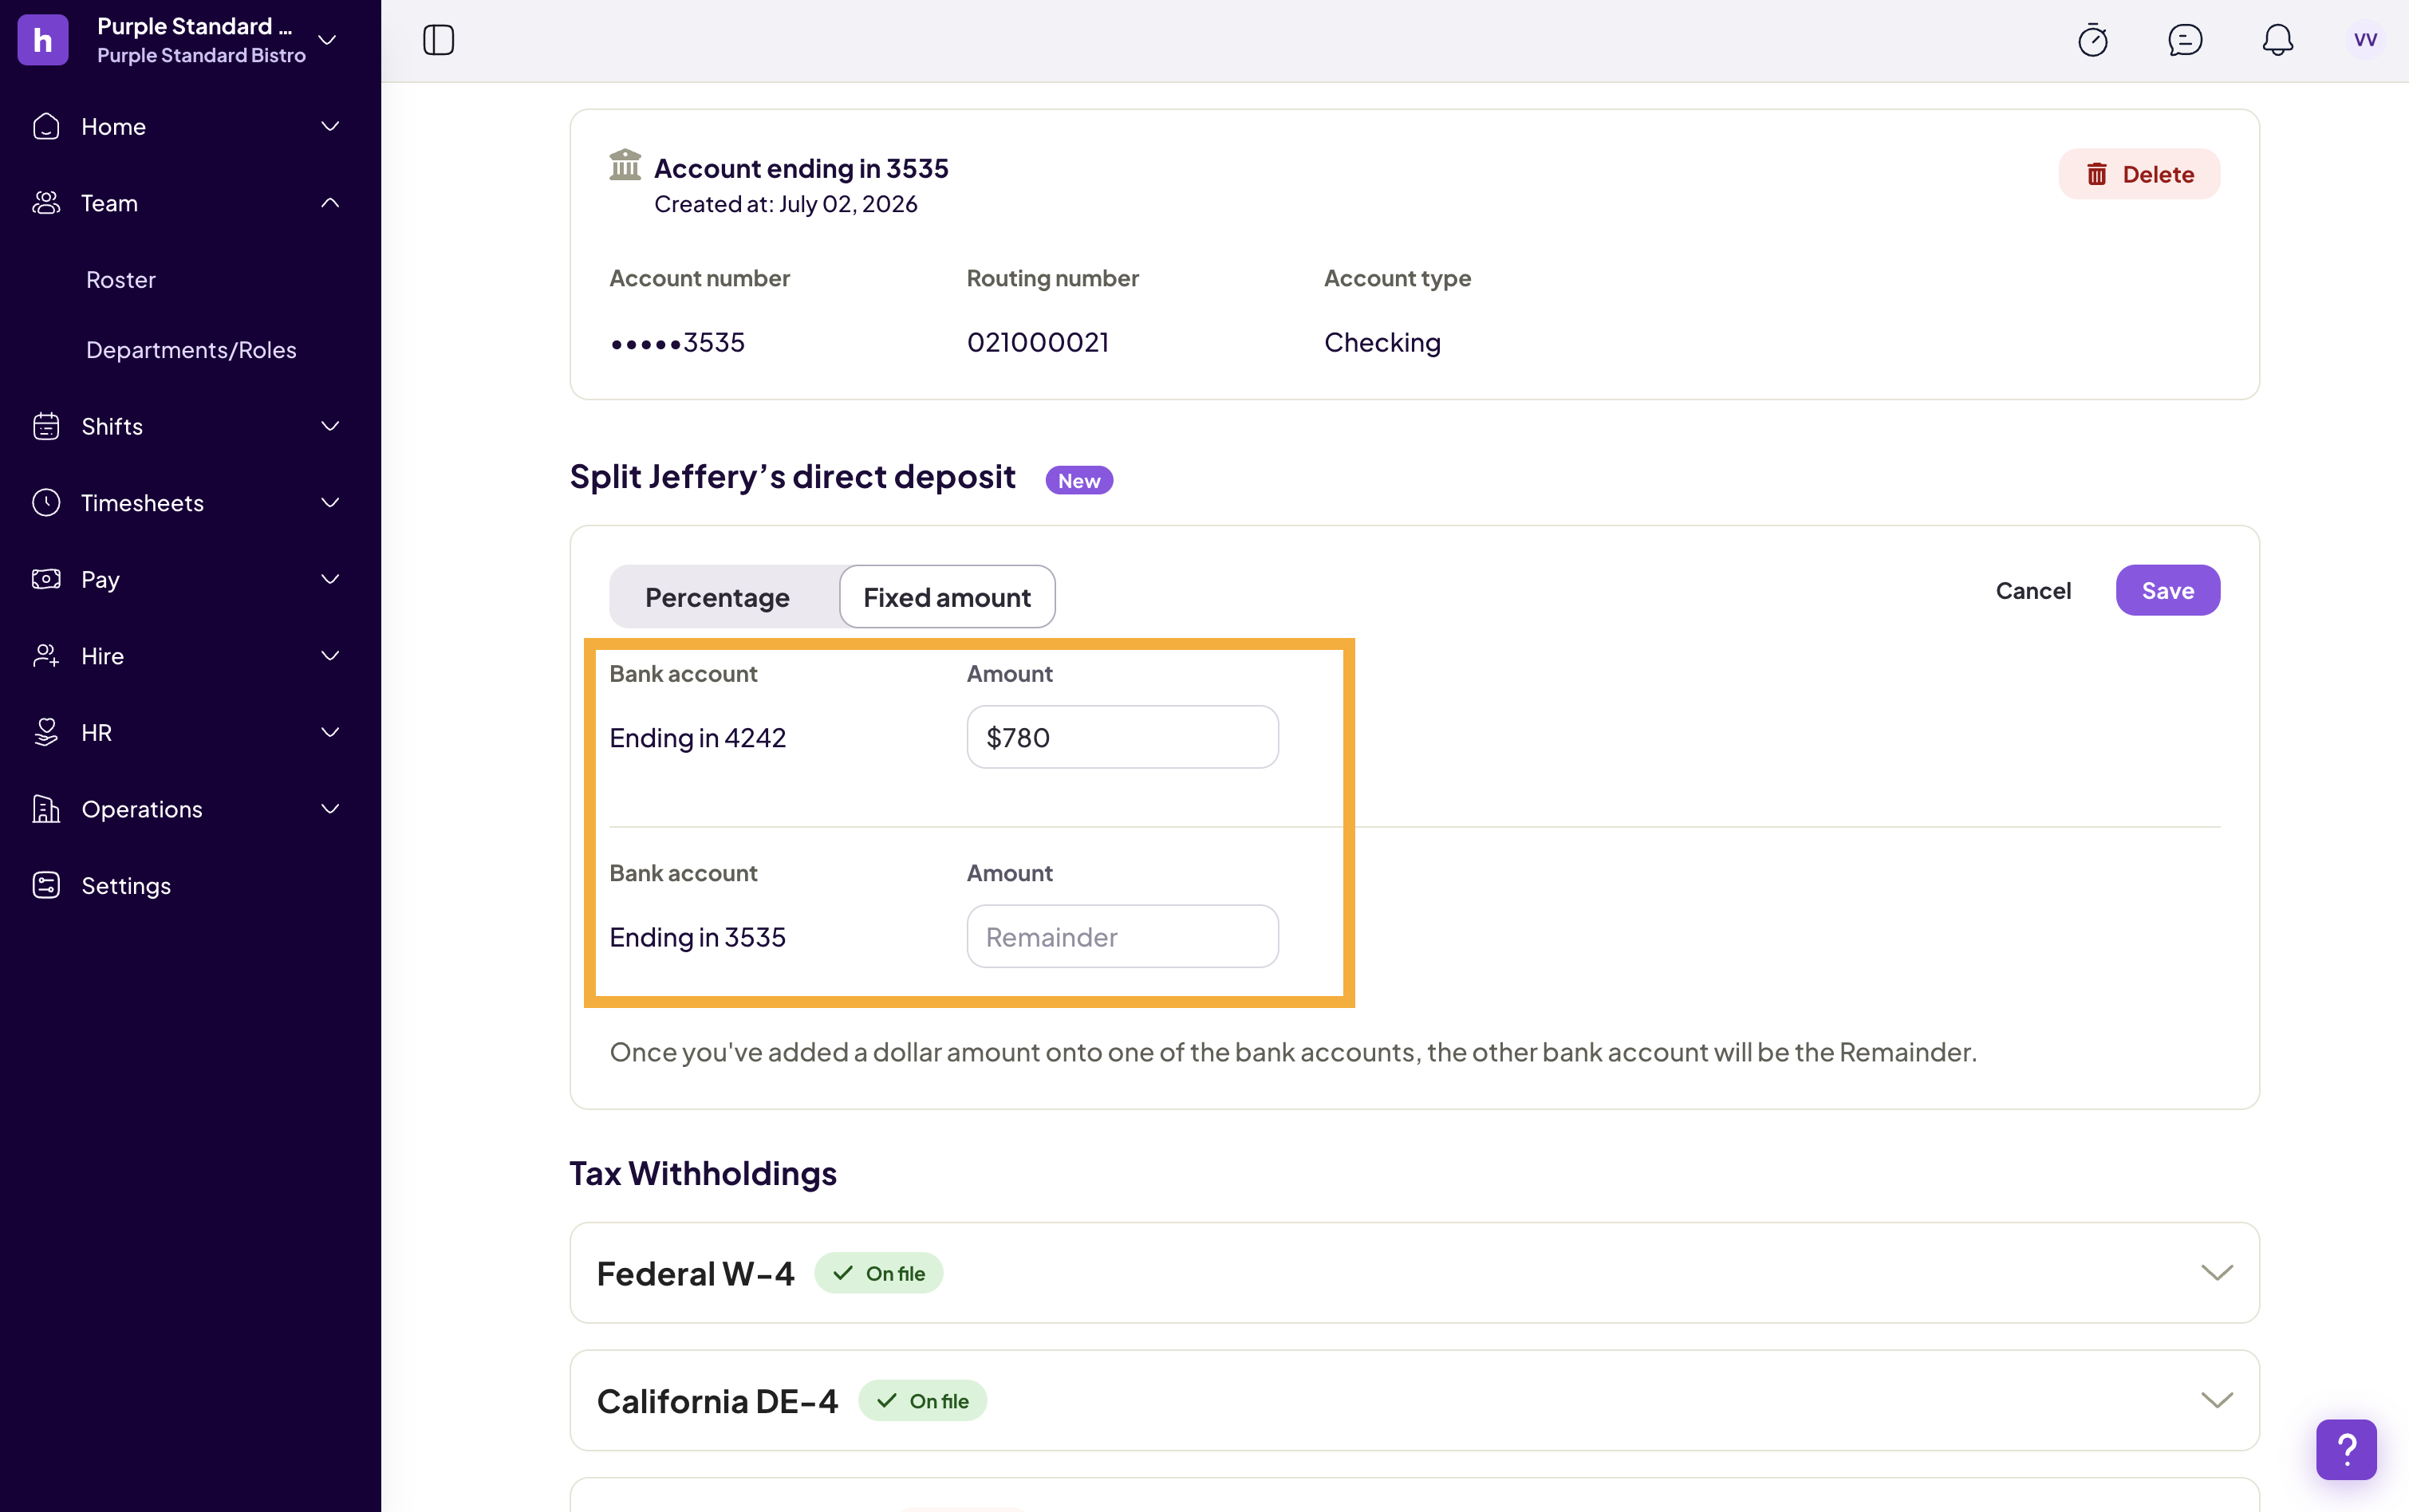Click the Operations building icon

pos(46,809)
